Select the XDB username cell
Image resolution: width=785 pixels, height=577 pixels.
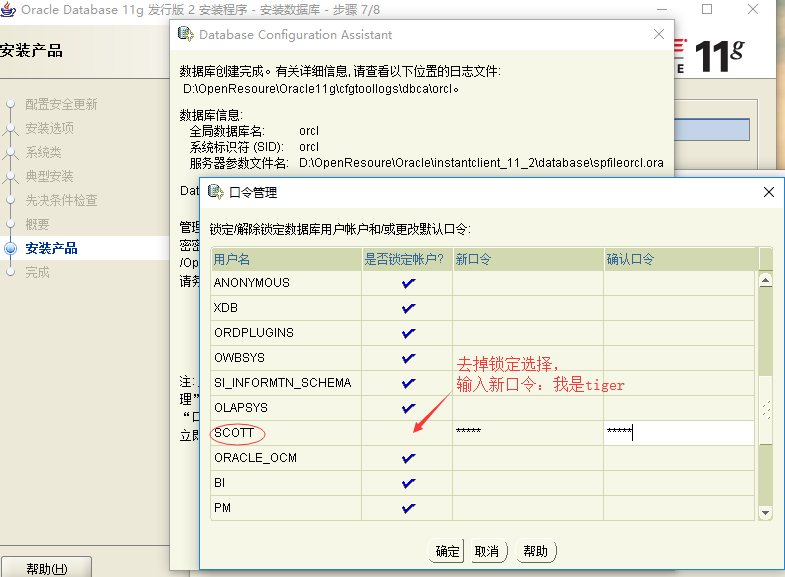(x=286, y=308)
